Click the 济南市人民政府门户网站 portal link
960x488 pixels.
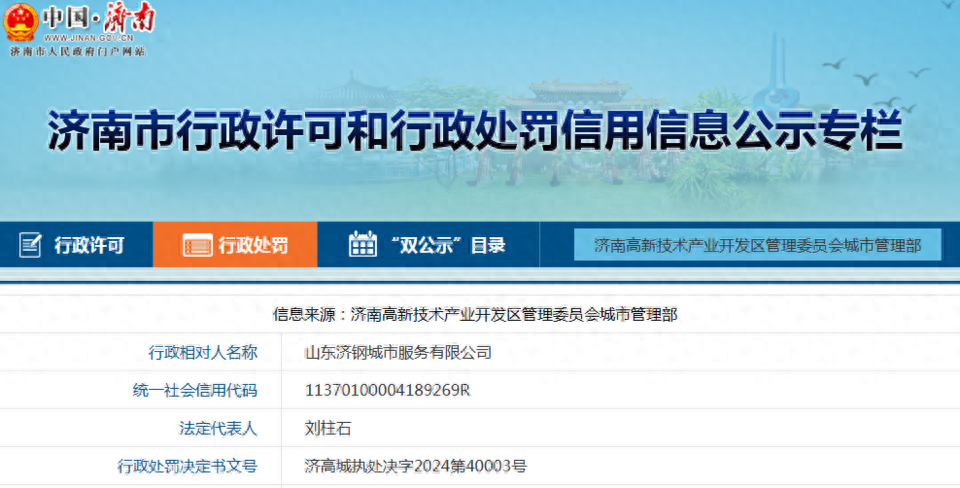(77, 51)
